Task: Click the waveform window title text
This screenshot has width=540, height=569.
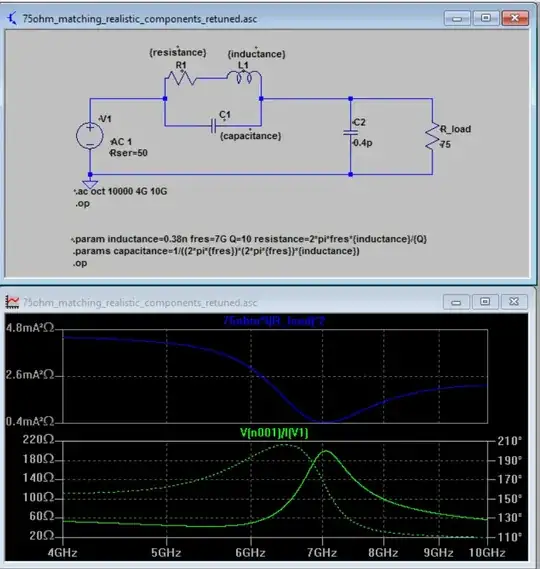Action: tap(140, 303)
